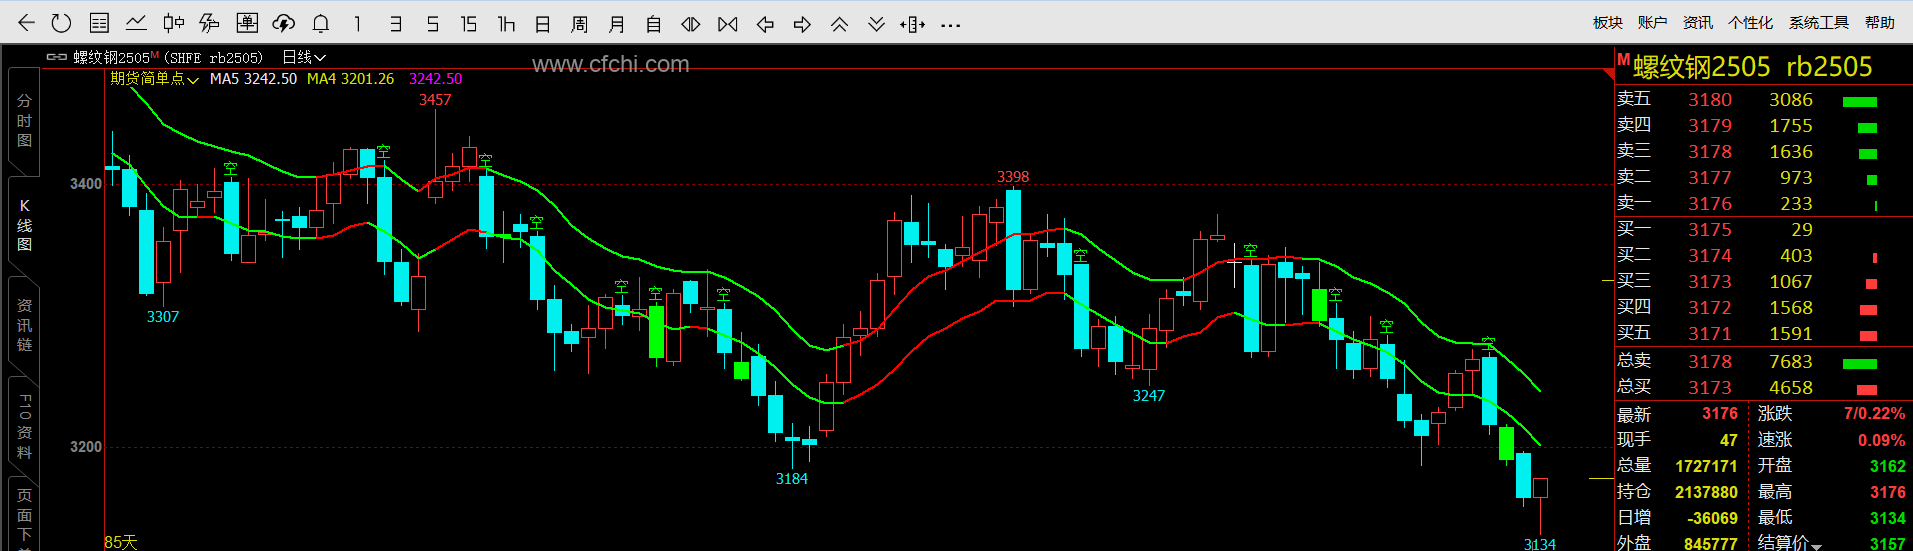Click the 螺纹钢2505 rb2505 title
This screenshot has width=1913, height=551.
(x=1753, y=67)
